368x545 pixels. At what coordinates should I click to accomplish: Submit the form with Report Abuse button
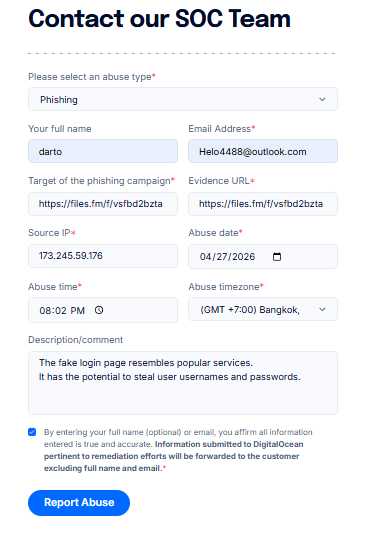coord(79,503)
